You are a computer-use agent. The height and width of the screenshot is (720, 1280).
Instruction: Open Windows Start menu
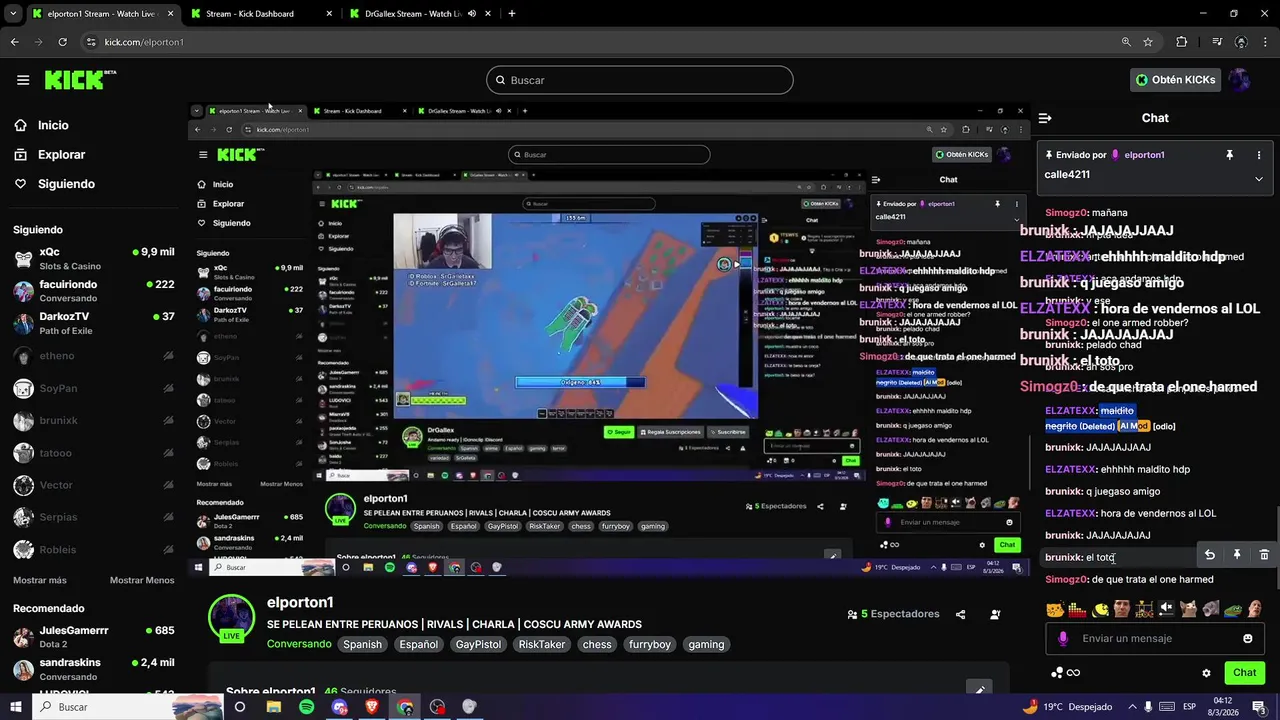pyautogui.click(x=15, y=707)
